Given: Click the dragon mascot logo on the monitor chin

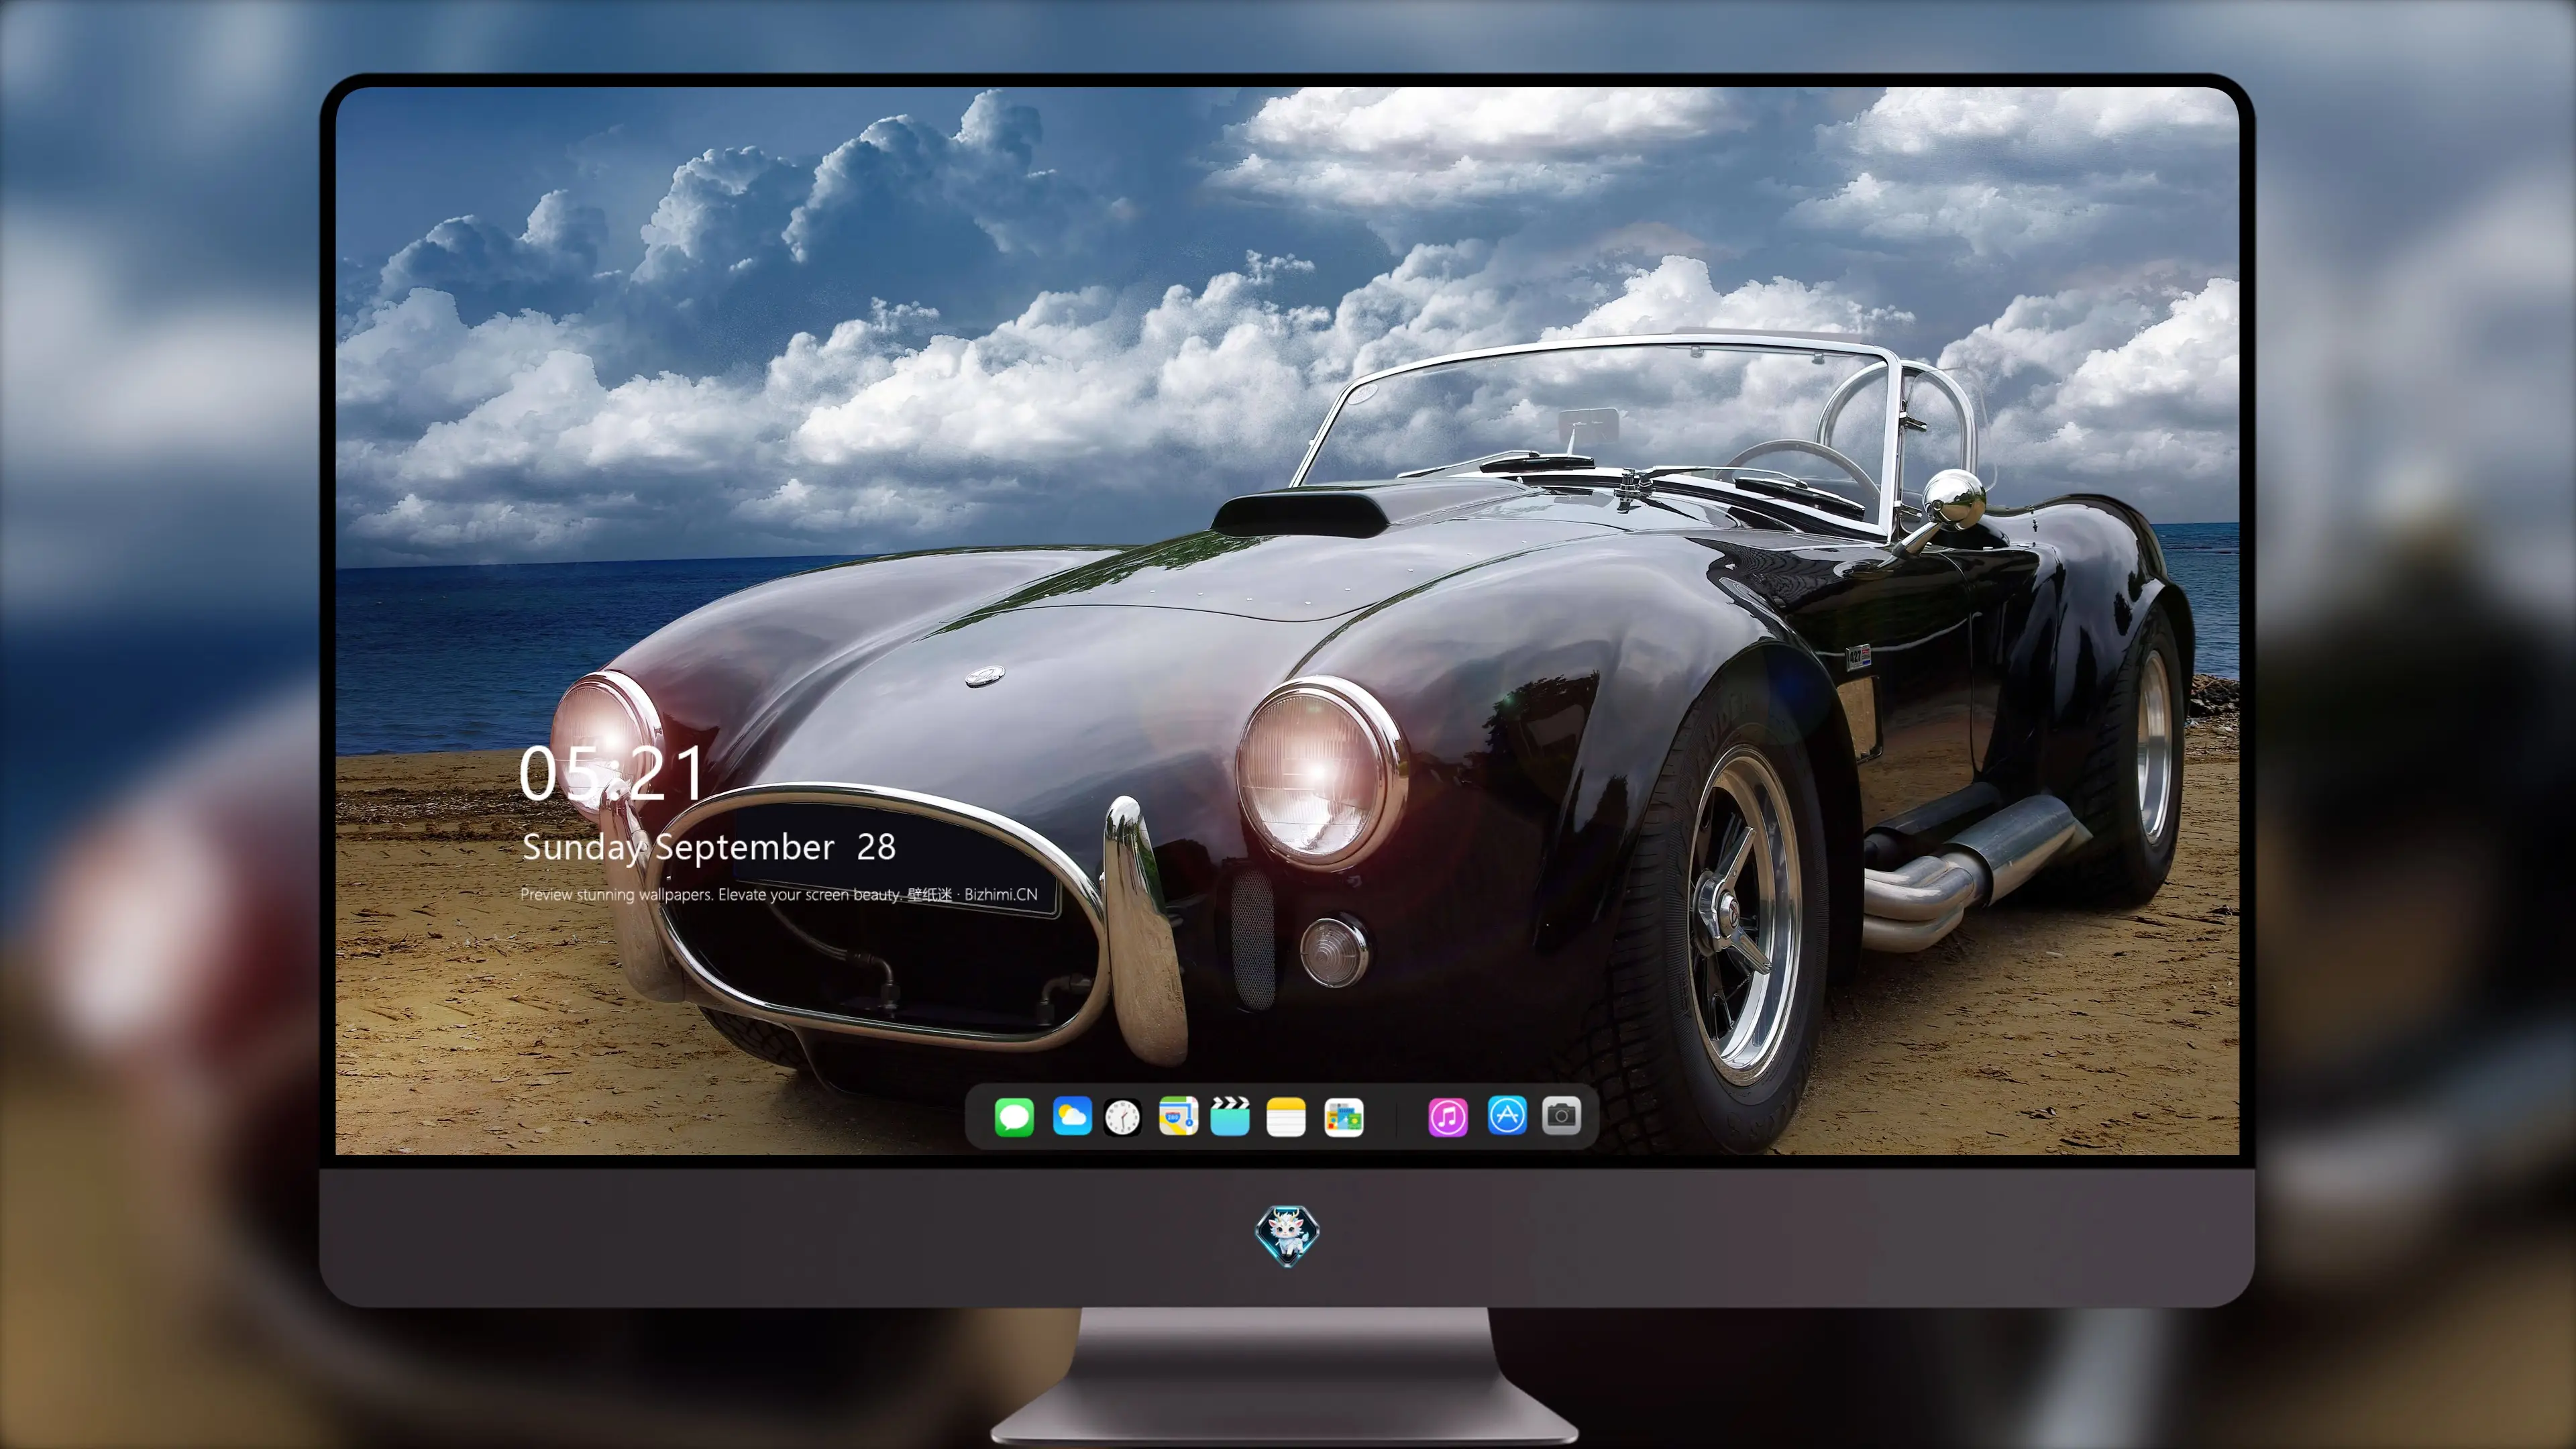Looking at the screenshot, I should click(1287, 1235).
